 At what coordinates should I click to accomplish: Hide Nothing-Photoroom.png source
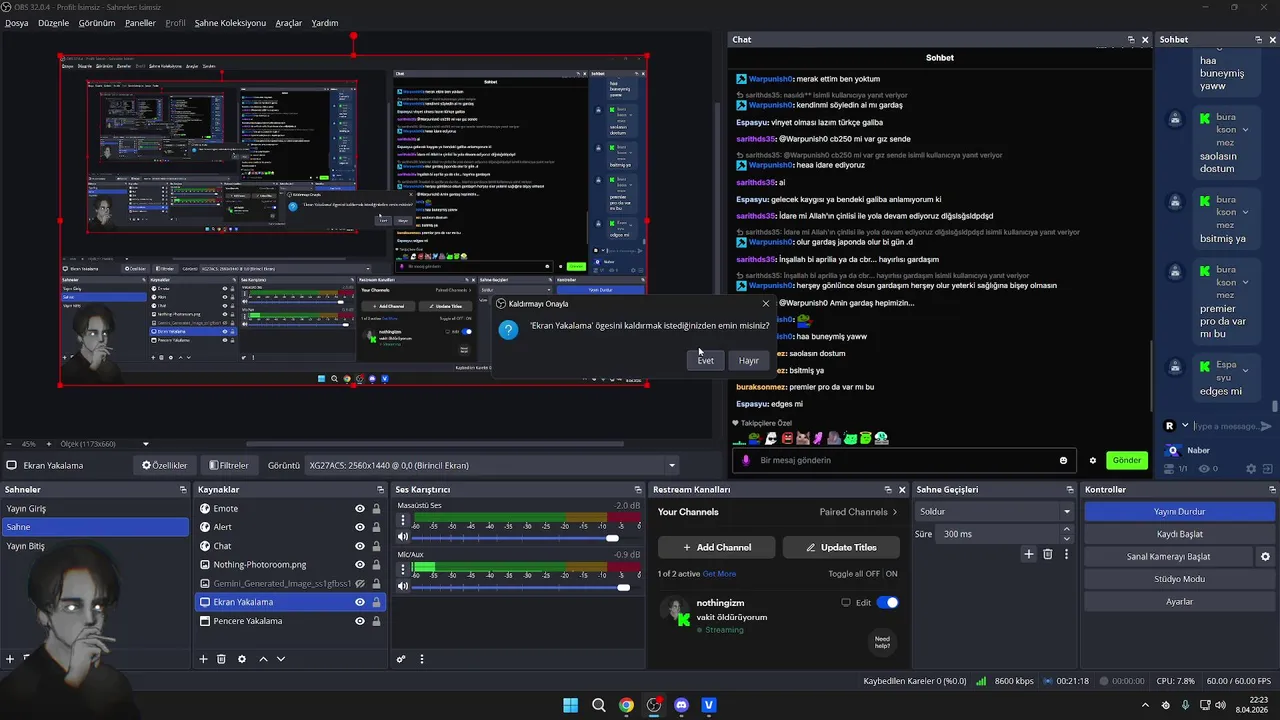tap(360, 565)
